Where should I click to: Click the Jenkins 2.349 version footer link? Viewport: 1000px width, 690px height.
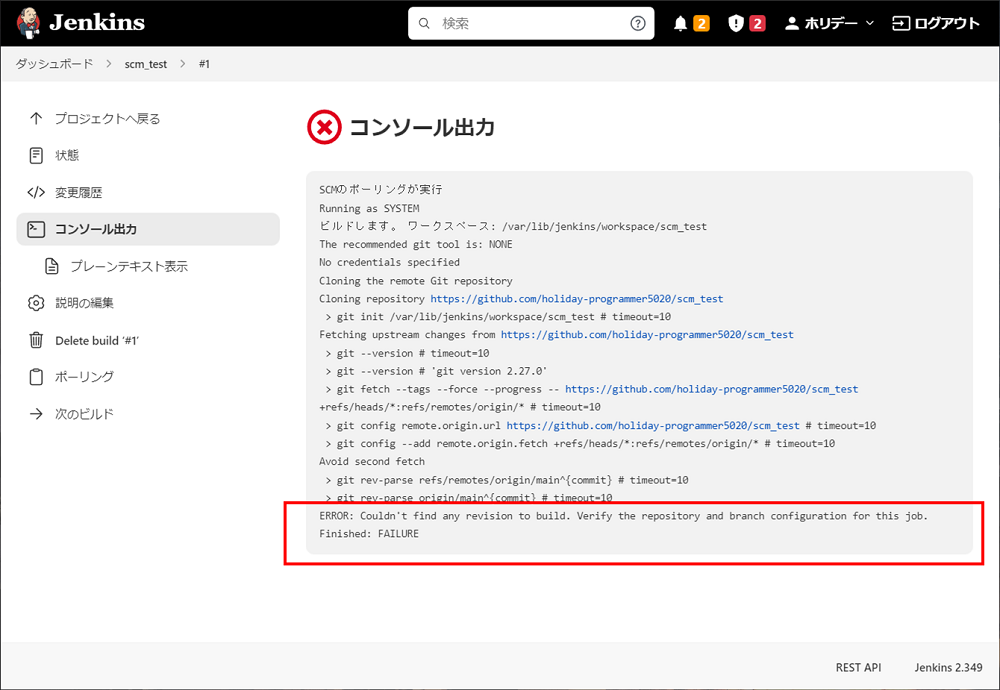[x=948, y=667]
